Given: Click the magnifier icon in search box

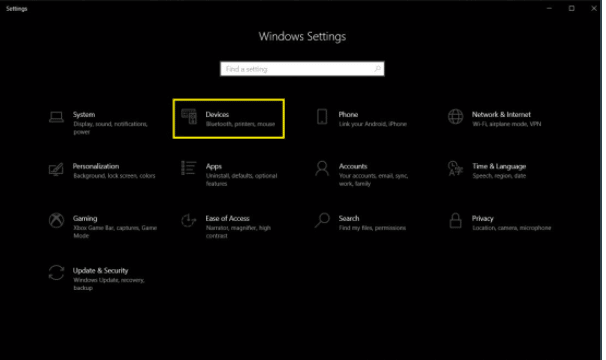Looking at the screenshot, I should 377,69.
